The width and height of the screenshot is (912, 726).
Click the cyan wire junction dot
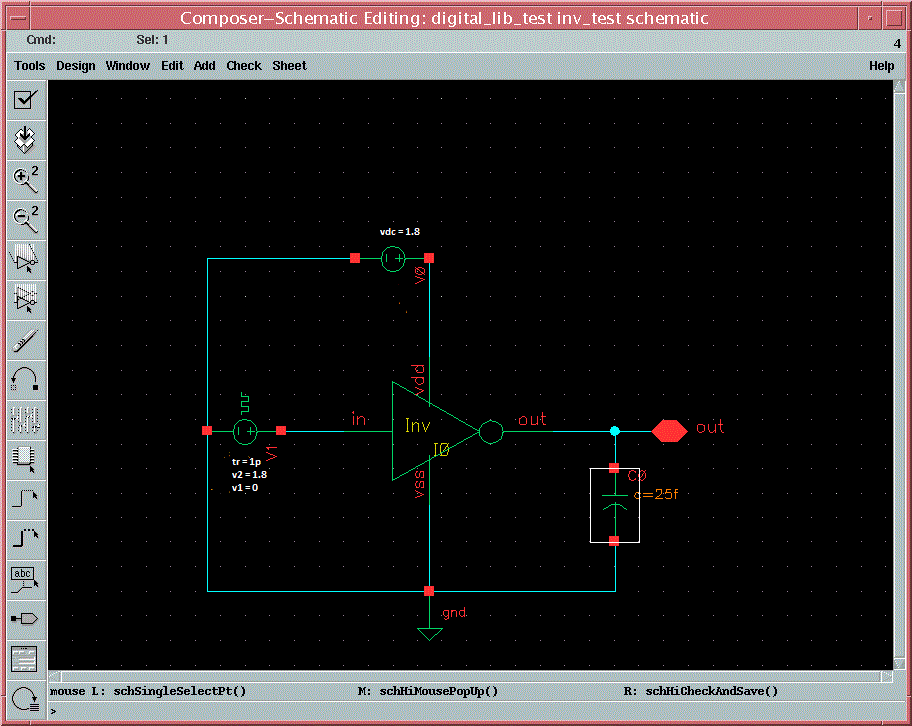click(x=615, y=431)
